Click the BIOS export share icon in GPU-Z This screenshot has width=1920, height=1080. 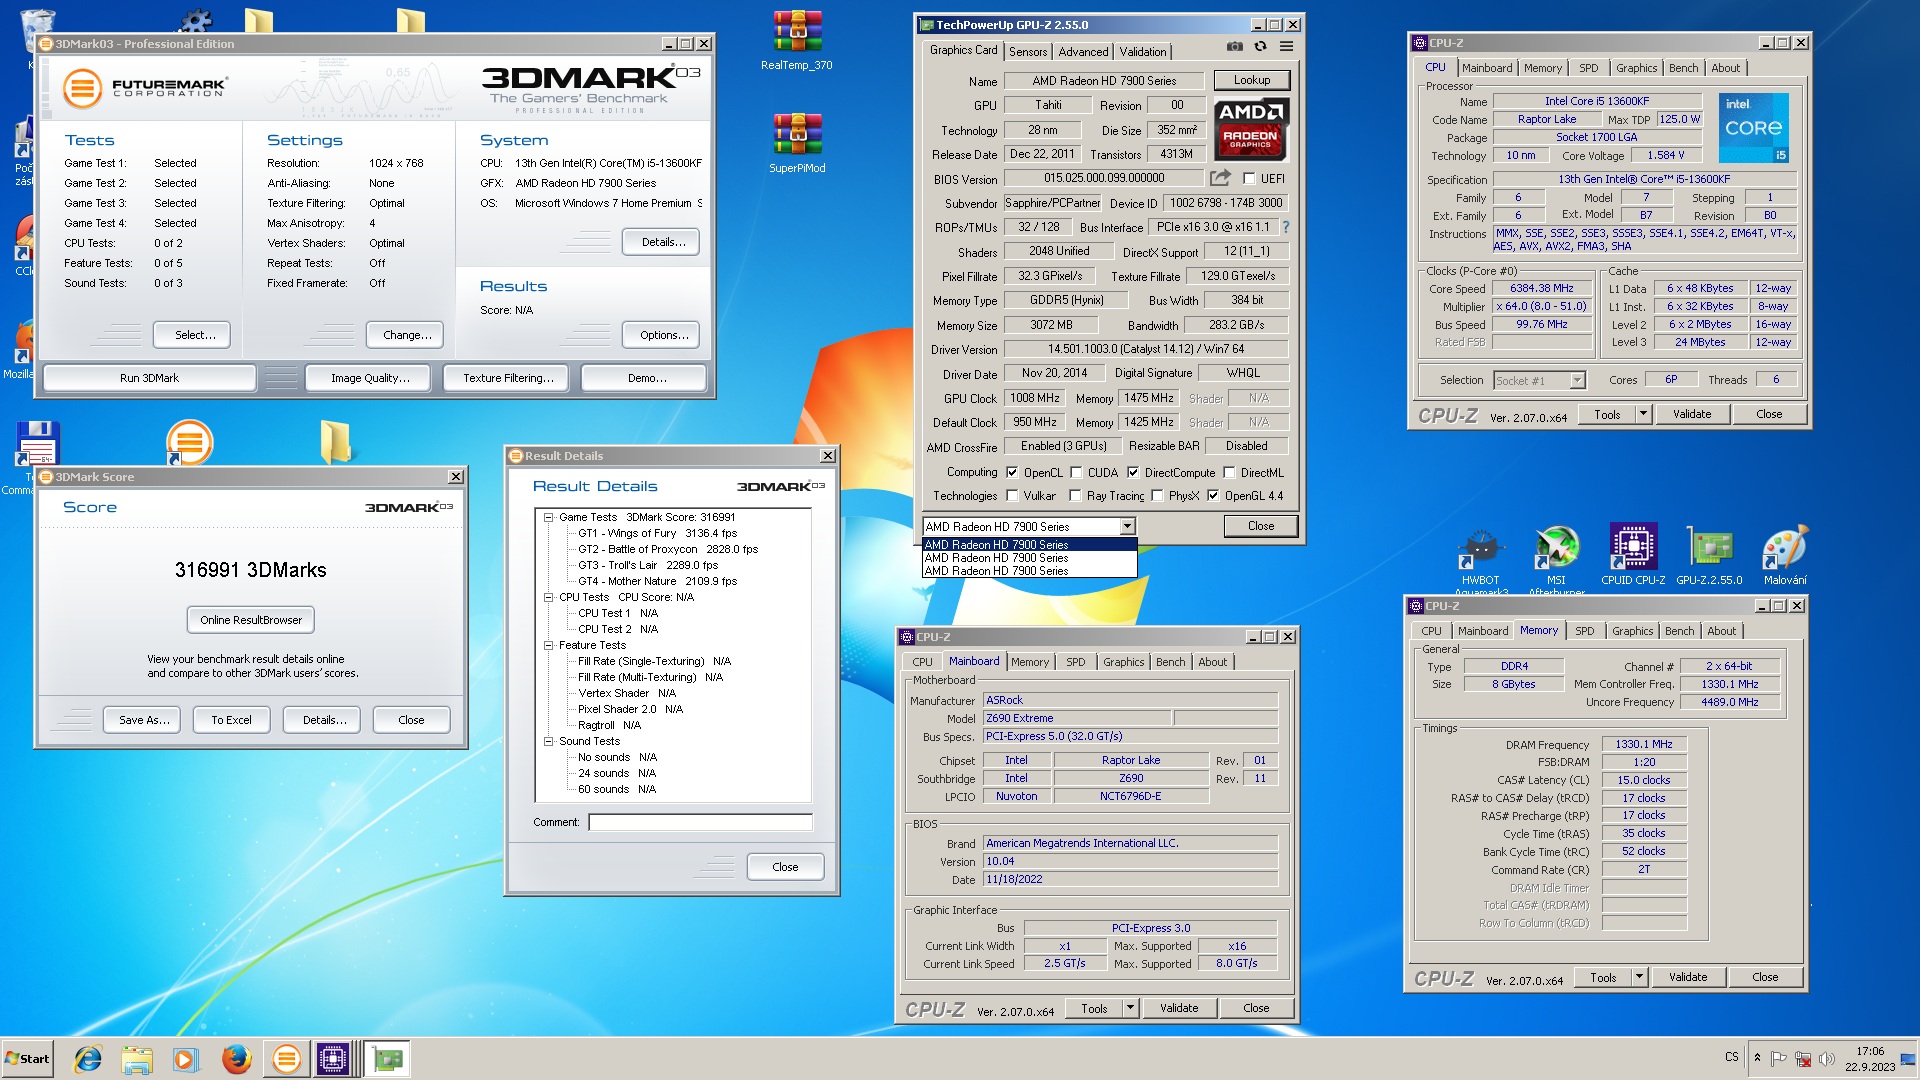pyautogui.click(x=1220, y=178)
